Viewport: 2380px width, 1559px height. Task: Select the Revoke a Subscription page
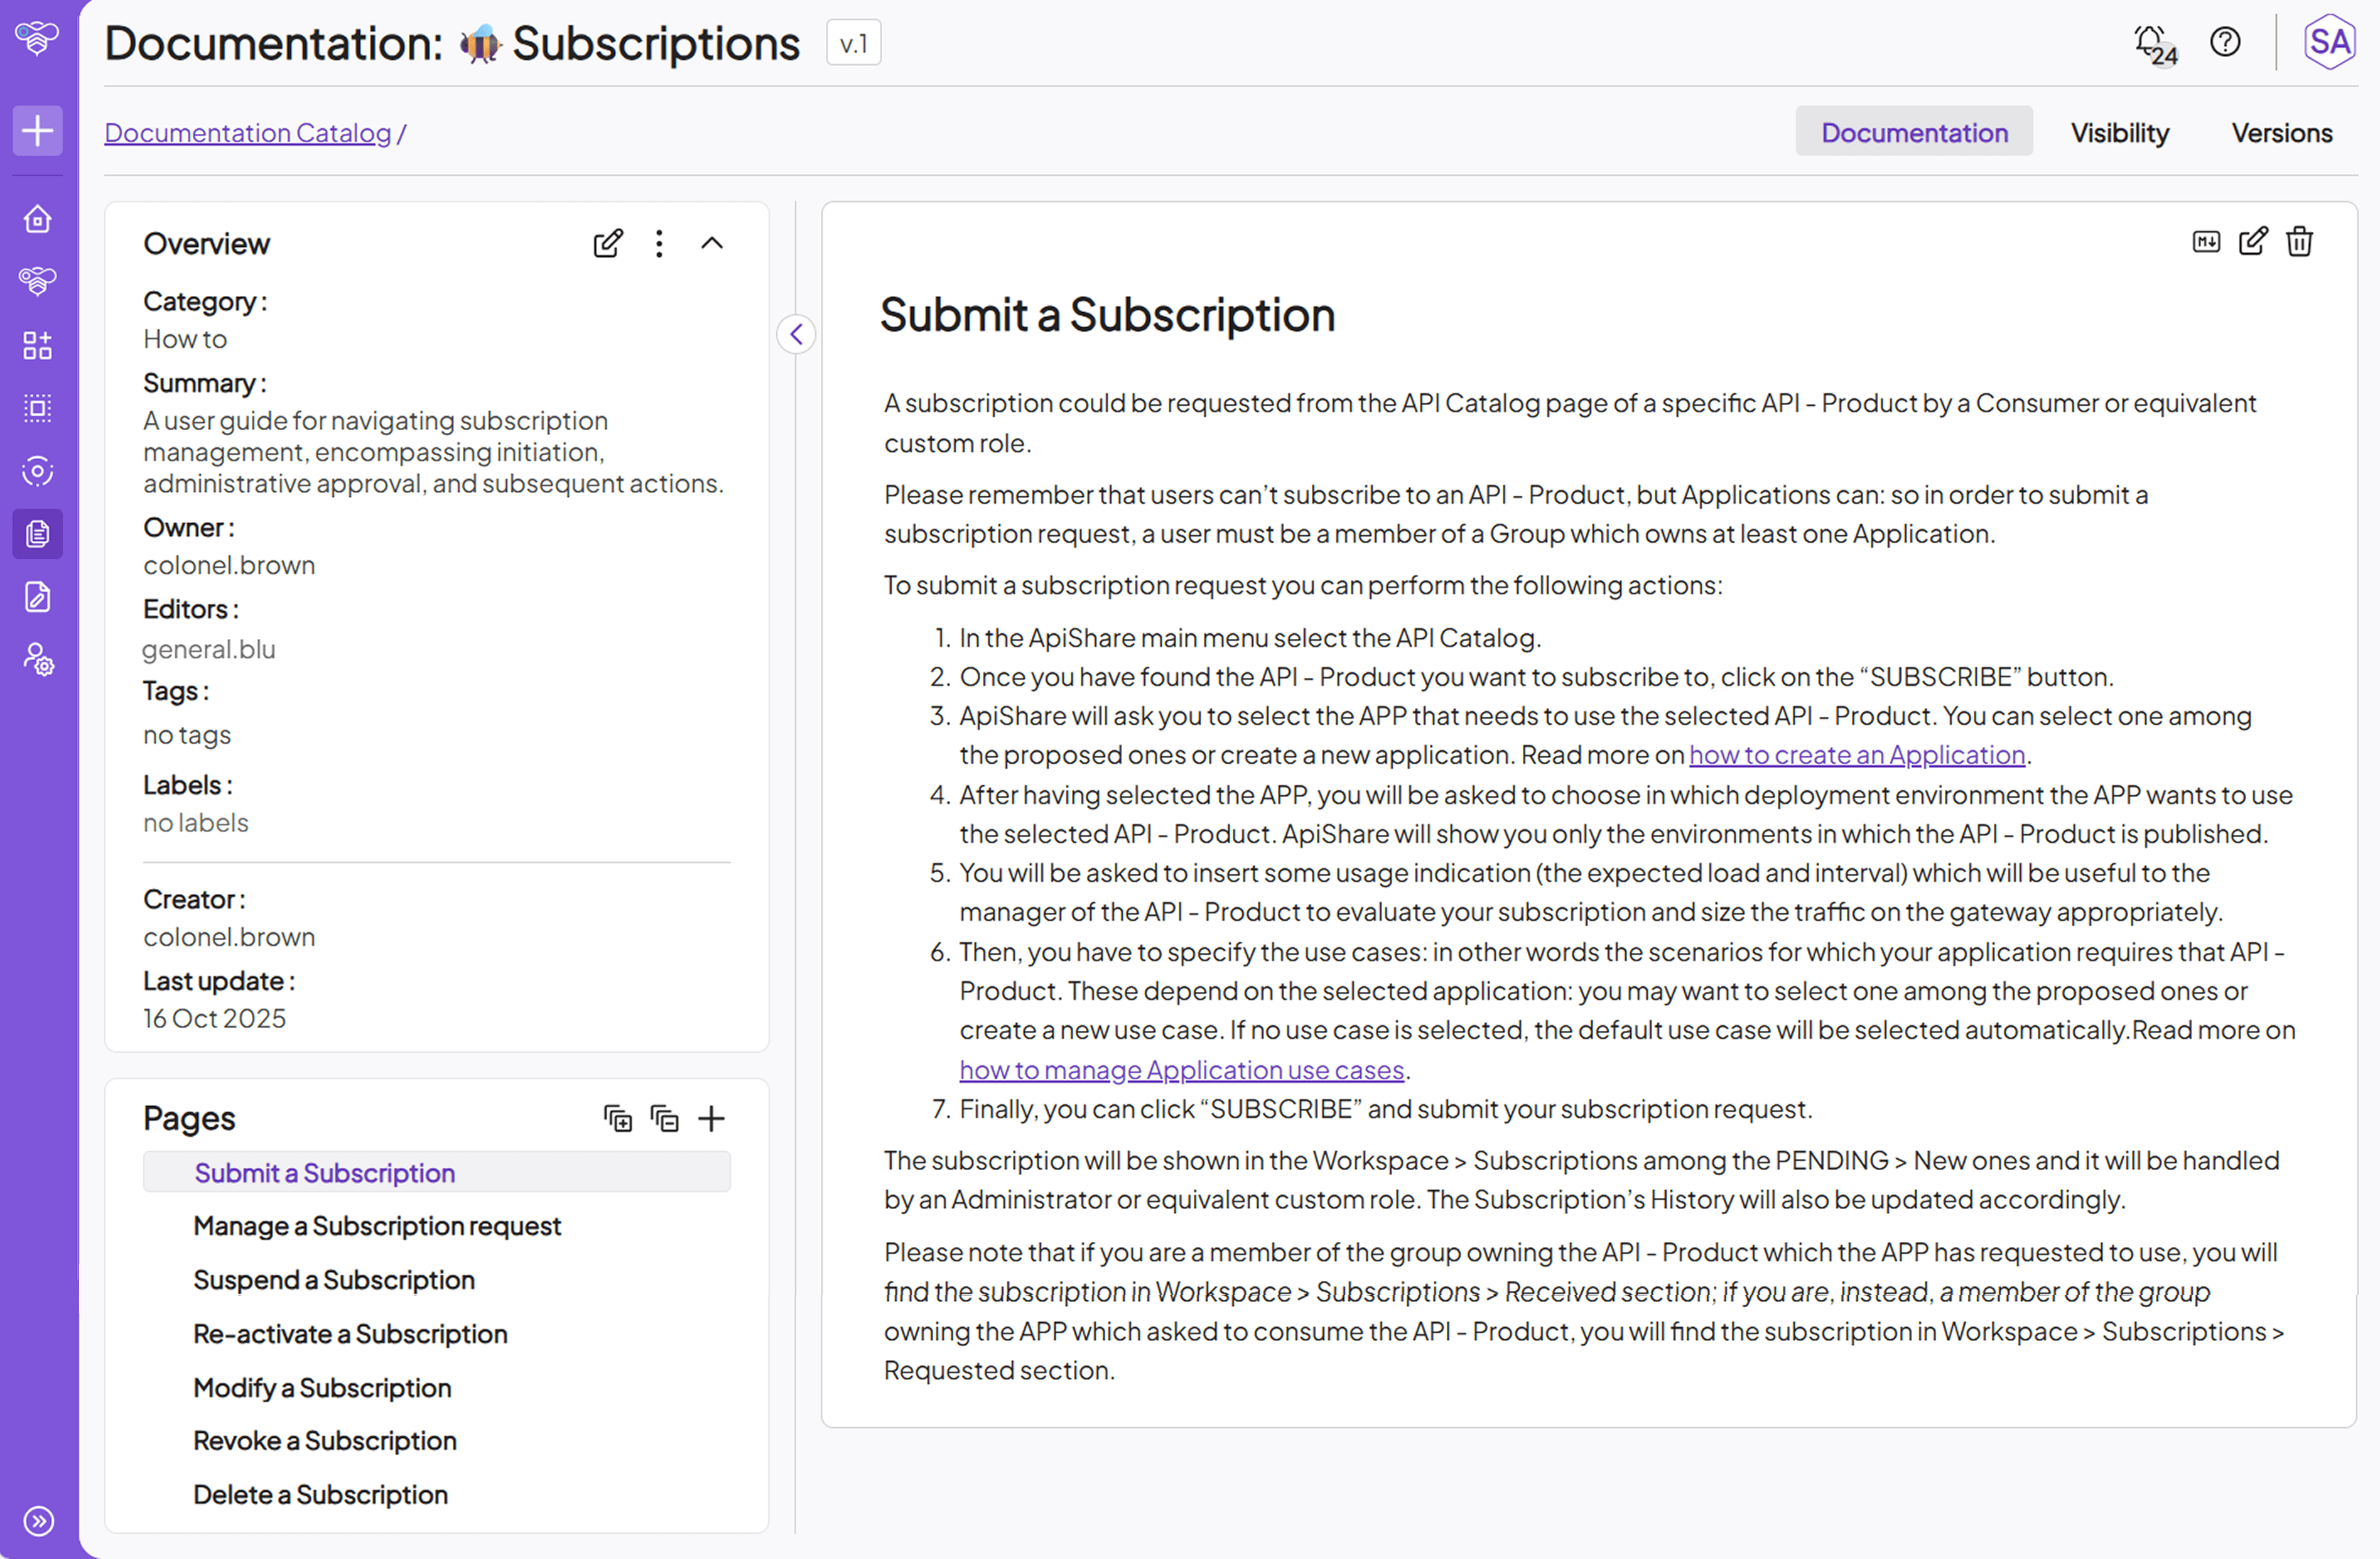pos(324,1441)
